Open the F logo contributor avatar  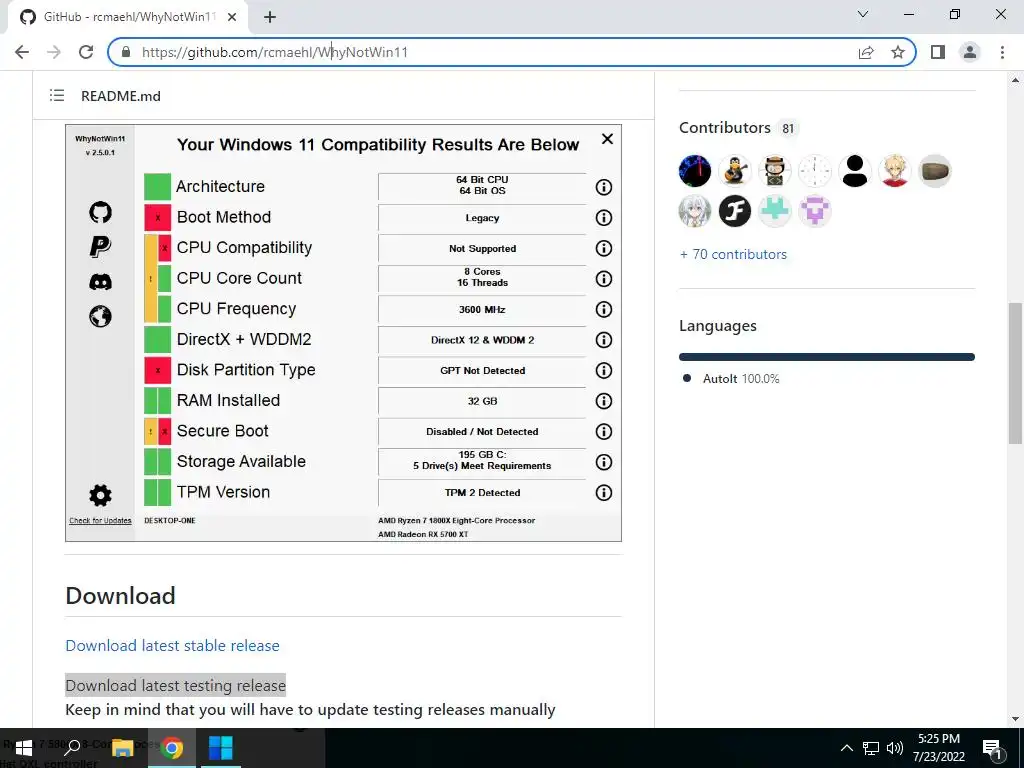[735, 211]
